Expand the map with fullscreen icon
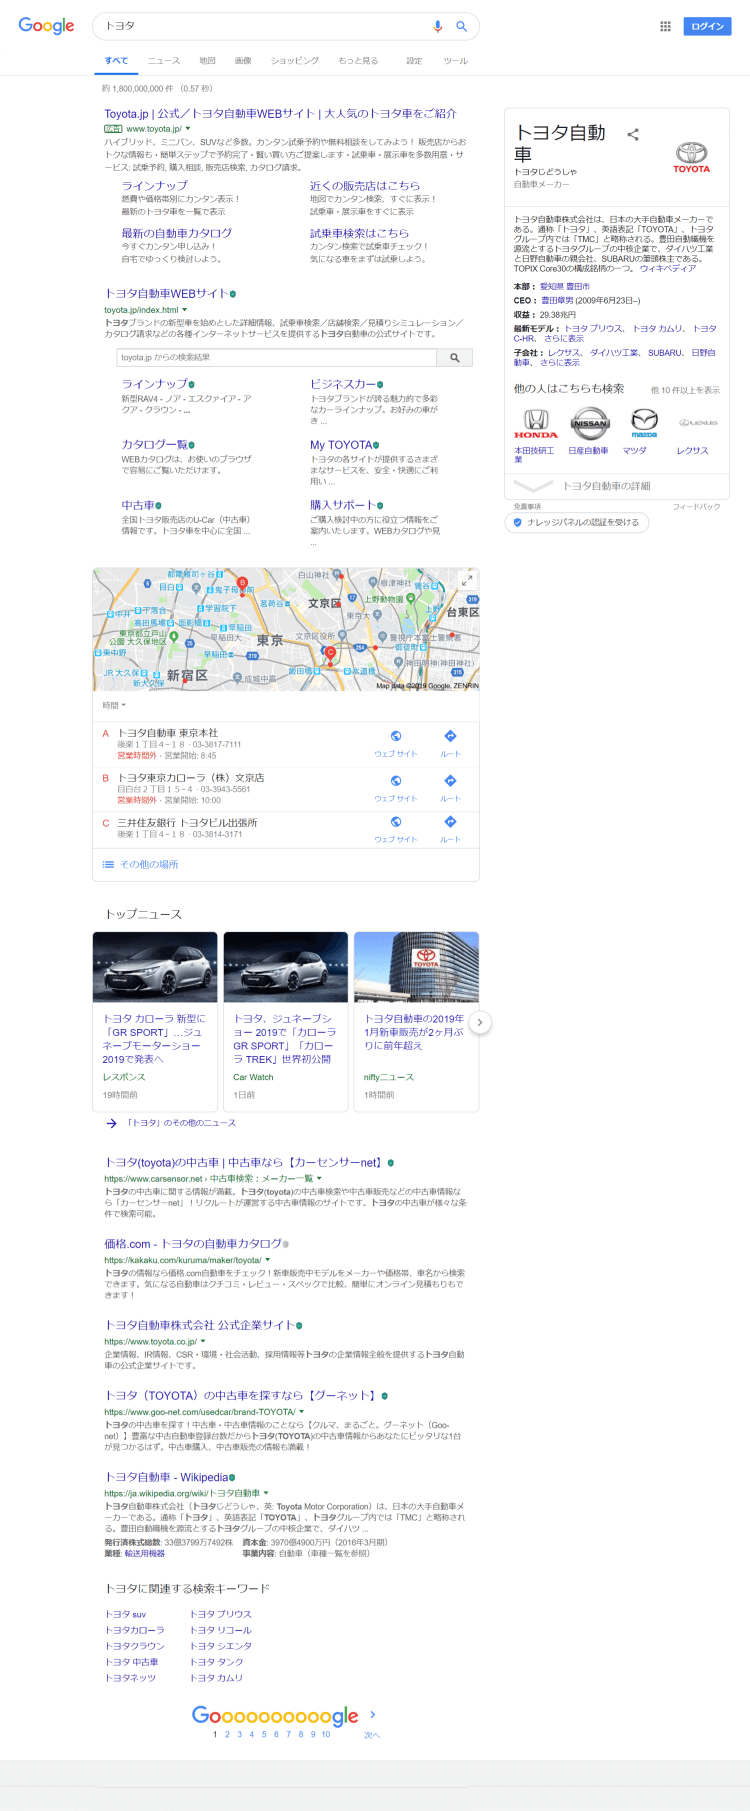Viewport: 750px width, 1811px height. pos(467,580)
